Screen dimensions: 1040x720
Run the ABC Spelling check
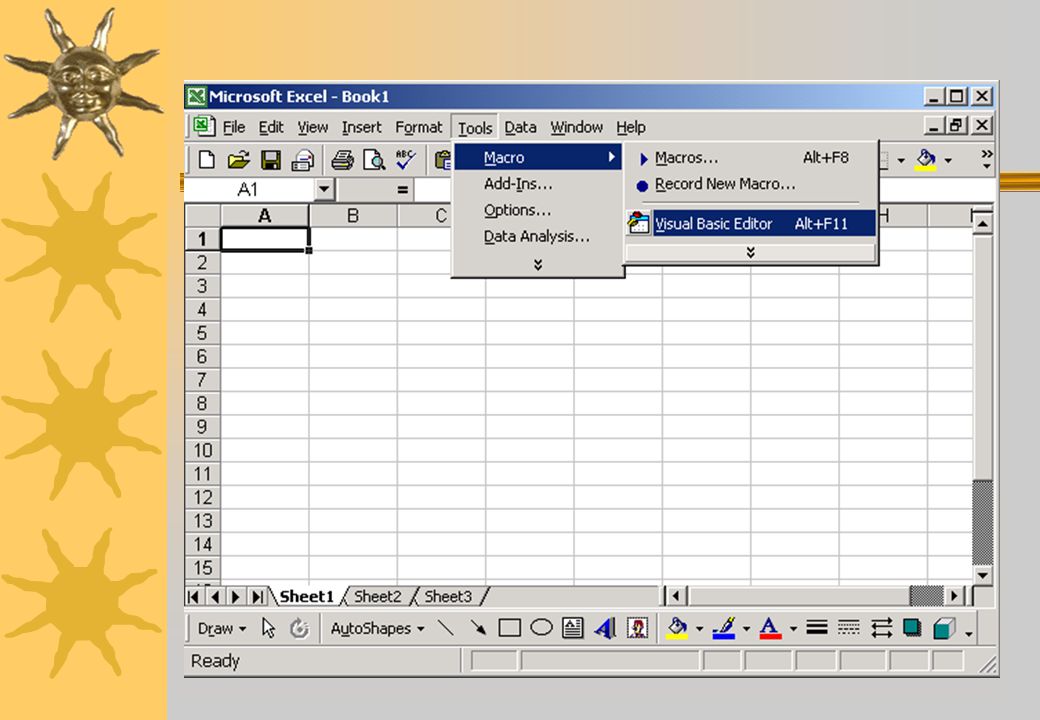point(405,160)
